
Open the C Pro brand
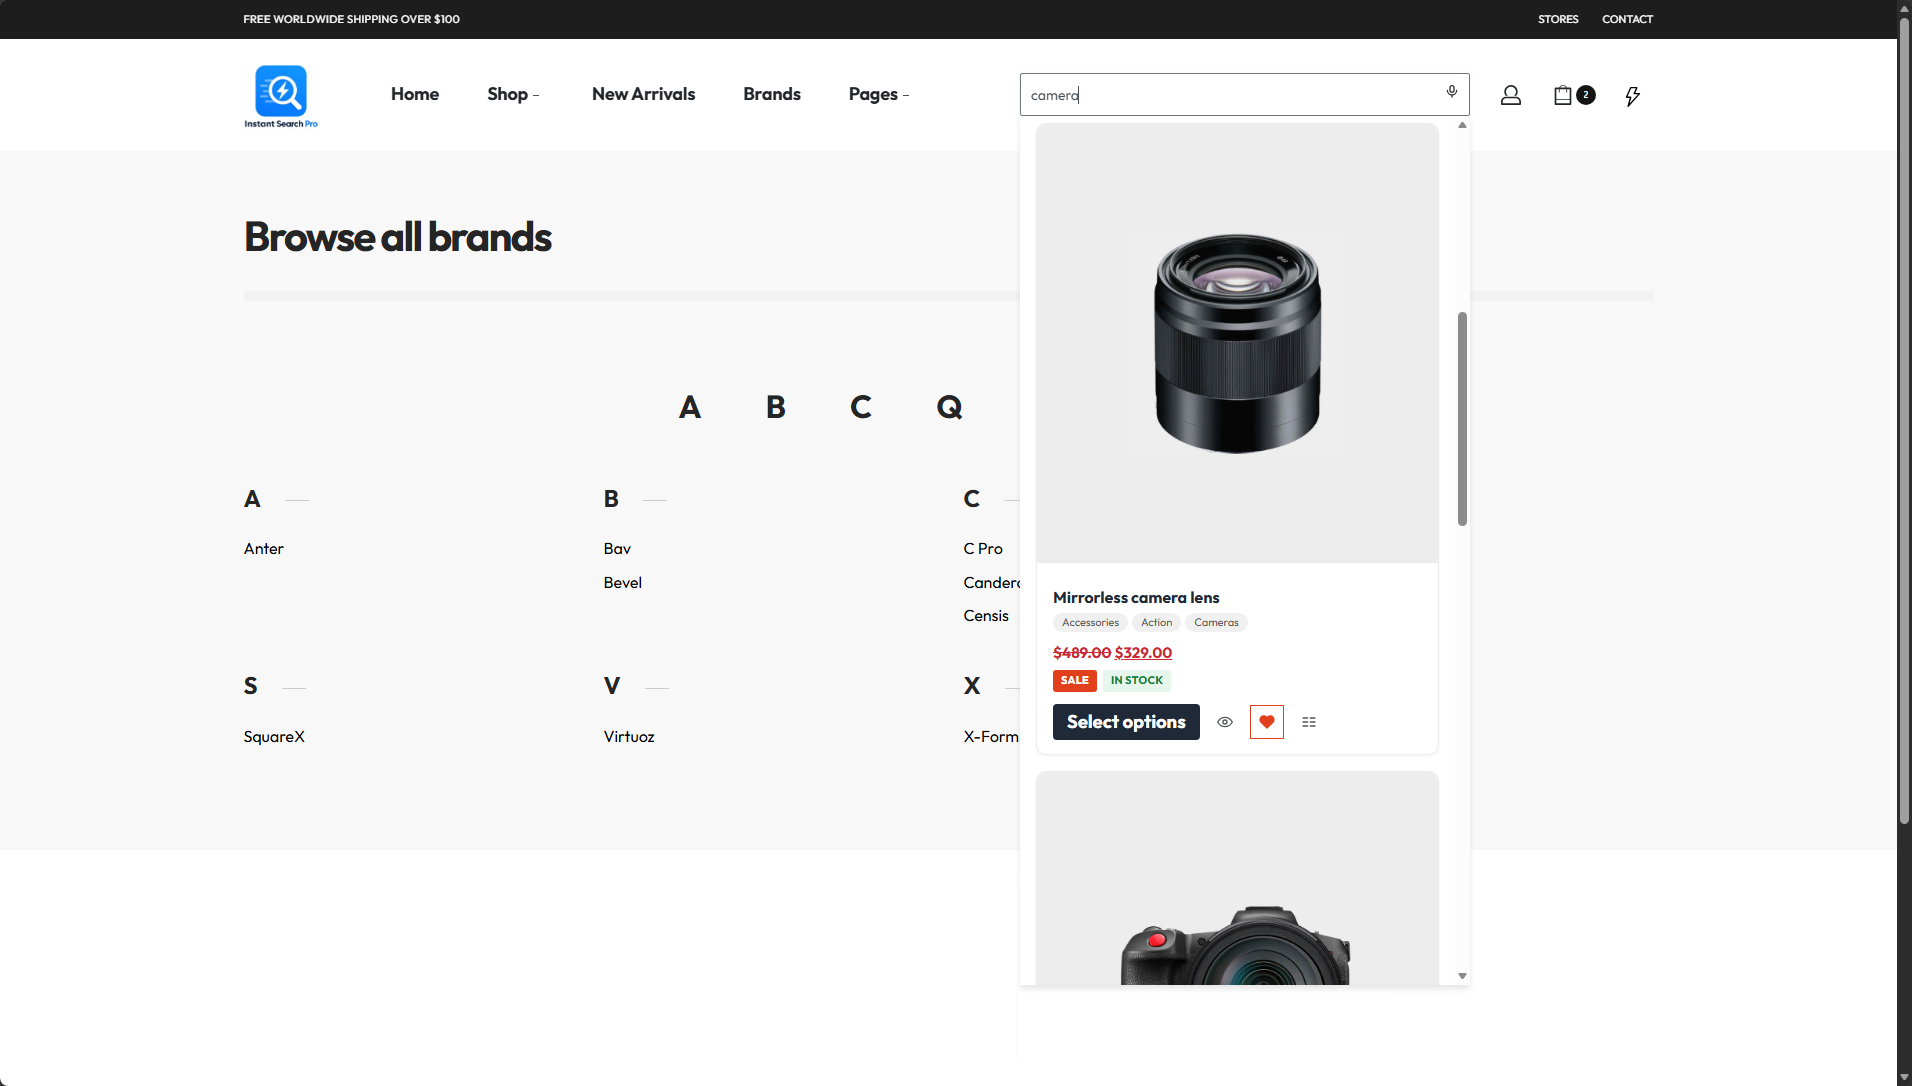click(x=983, y=549)
